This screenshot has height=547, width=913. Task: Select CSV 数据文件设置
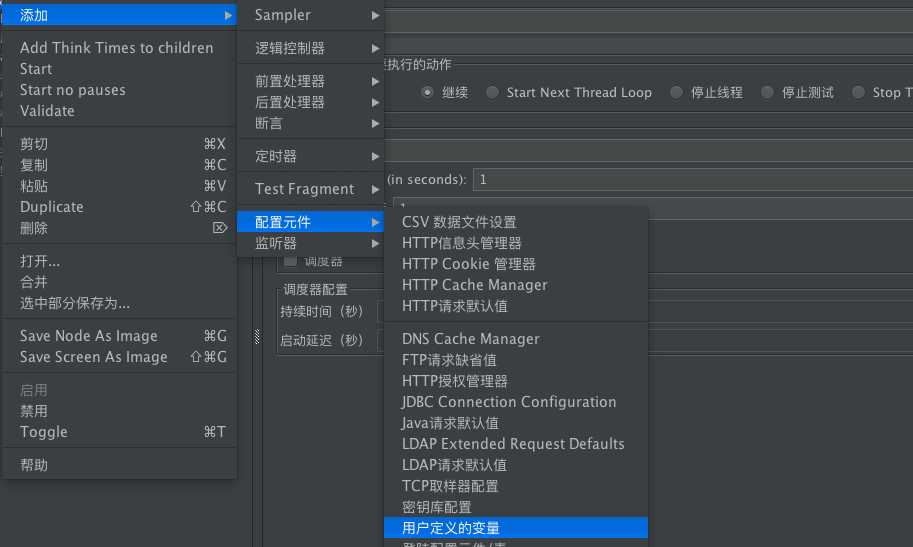click(516, 222)
